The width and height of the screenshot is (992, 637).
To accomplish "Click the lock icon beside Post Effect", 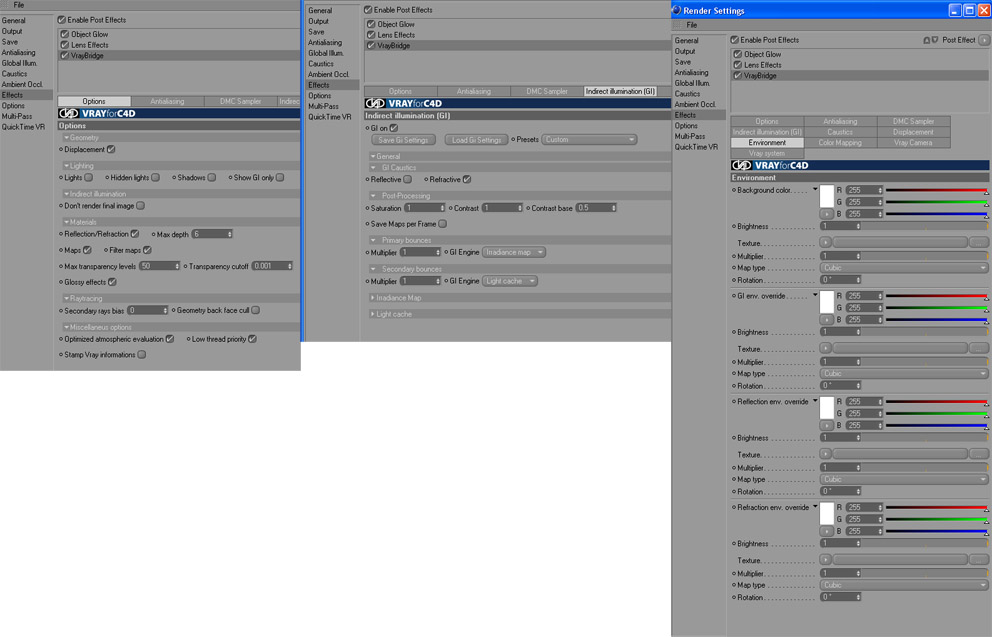I will click(927, 40).
